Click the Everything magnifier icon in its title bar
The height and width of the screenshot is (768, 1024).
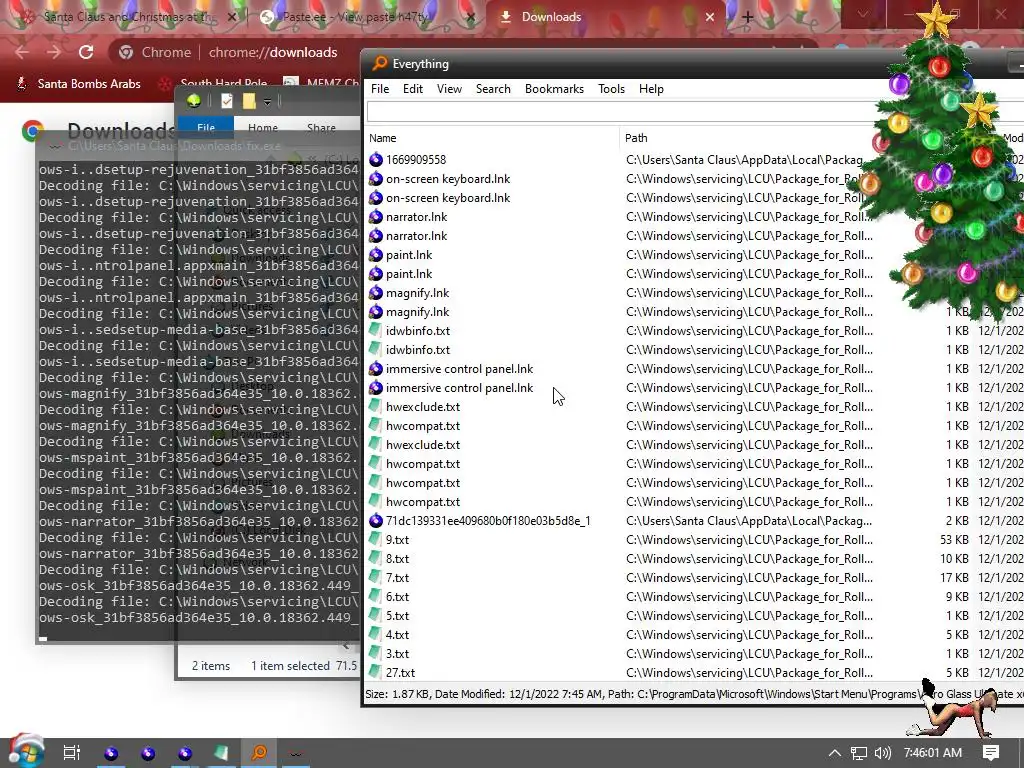(x=379, y=63)
